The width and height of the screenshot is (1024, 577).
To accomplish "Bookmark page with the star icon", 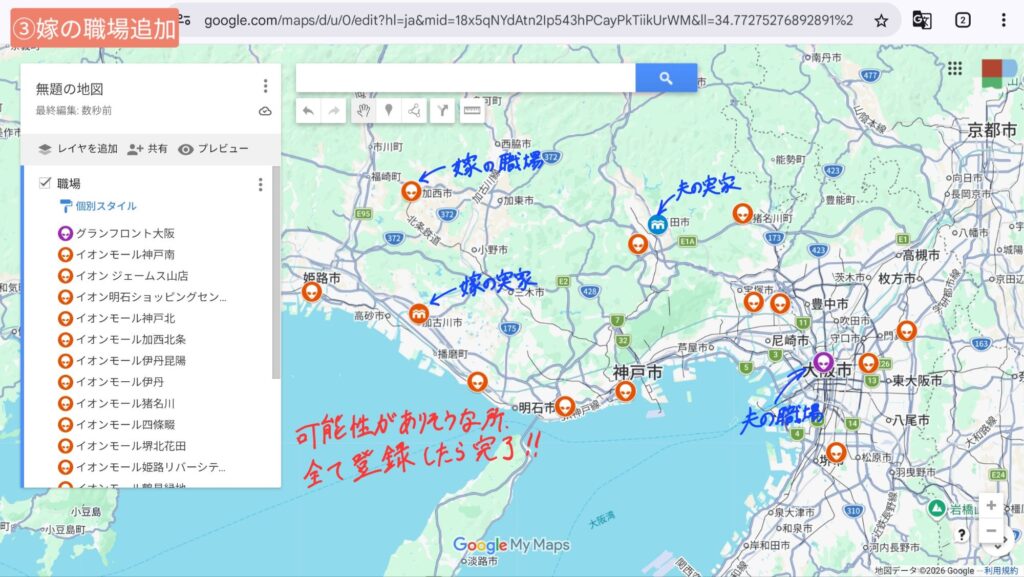I will click(881, 20).
